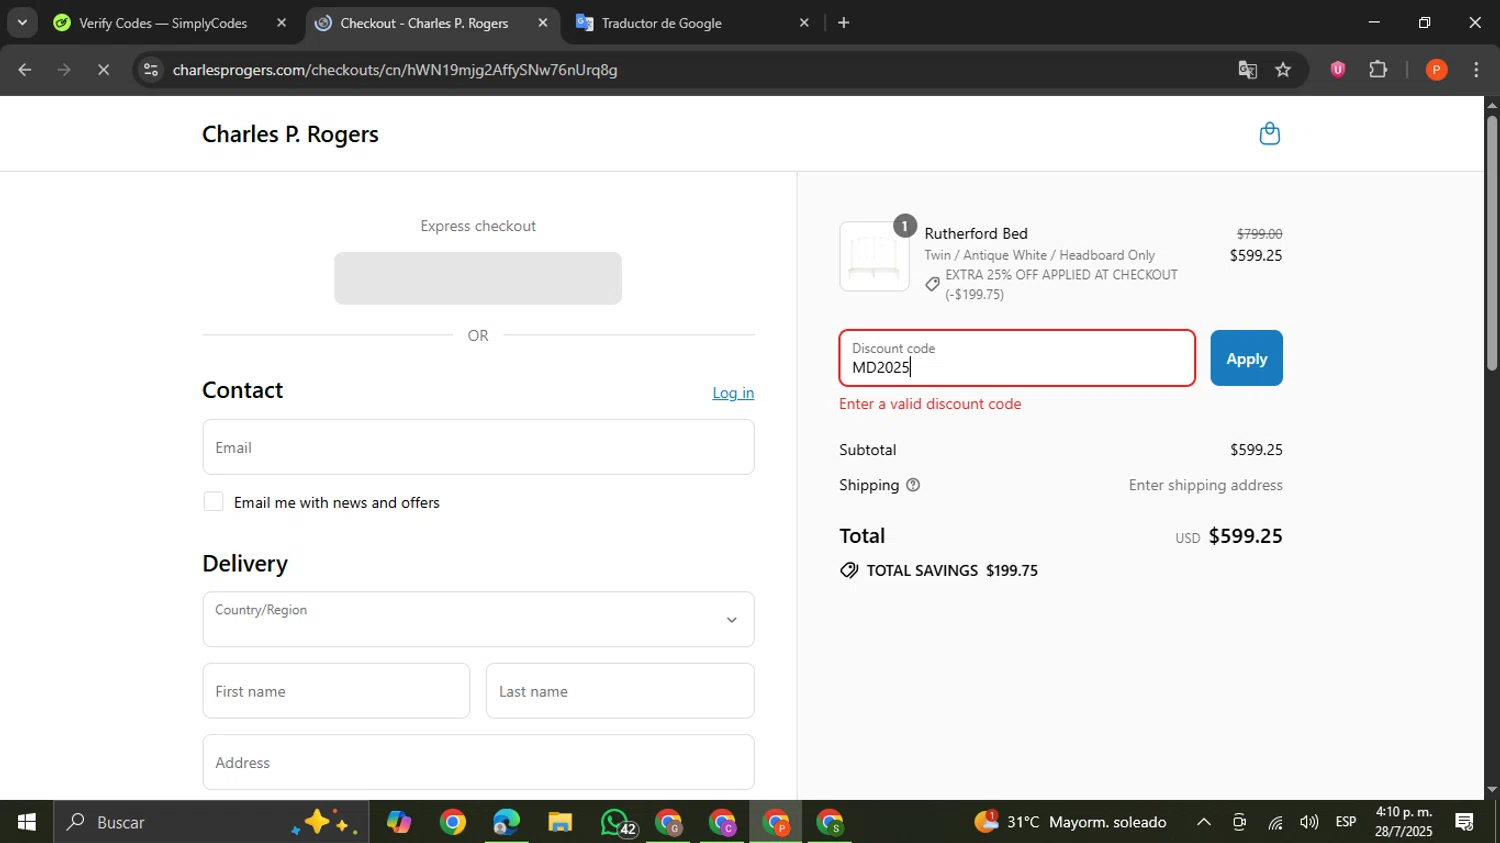Screen dimensions: 1500x843
Task: Click the Google Translate icon in address bar
Action: (1247, 70)
